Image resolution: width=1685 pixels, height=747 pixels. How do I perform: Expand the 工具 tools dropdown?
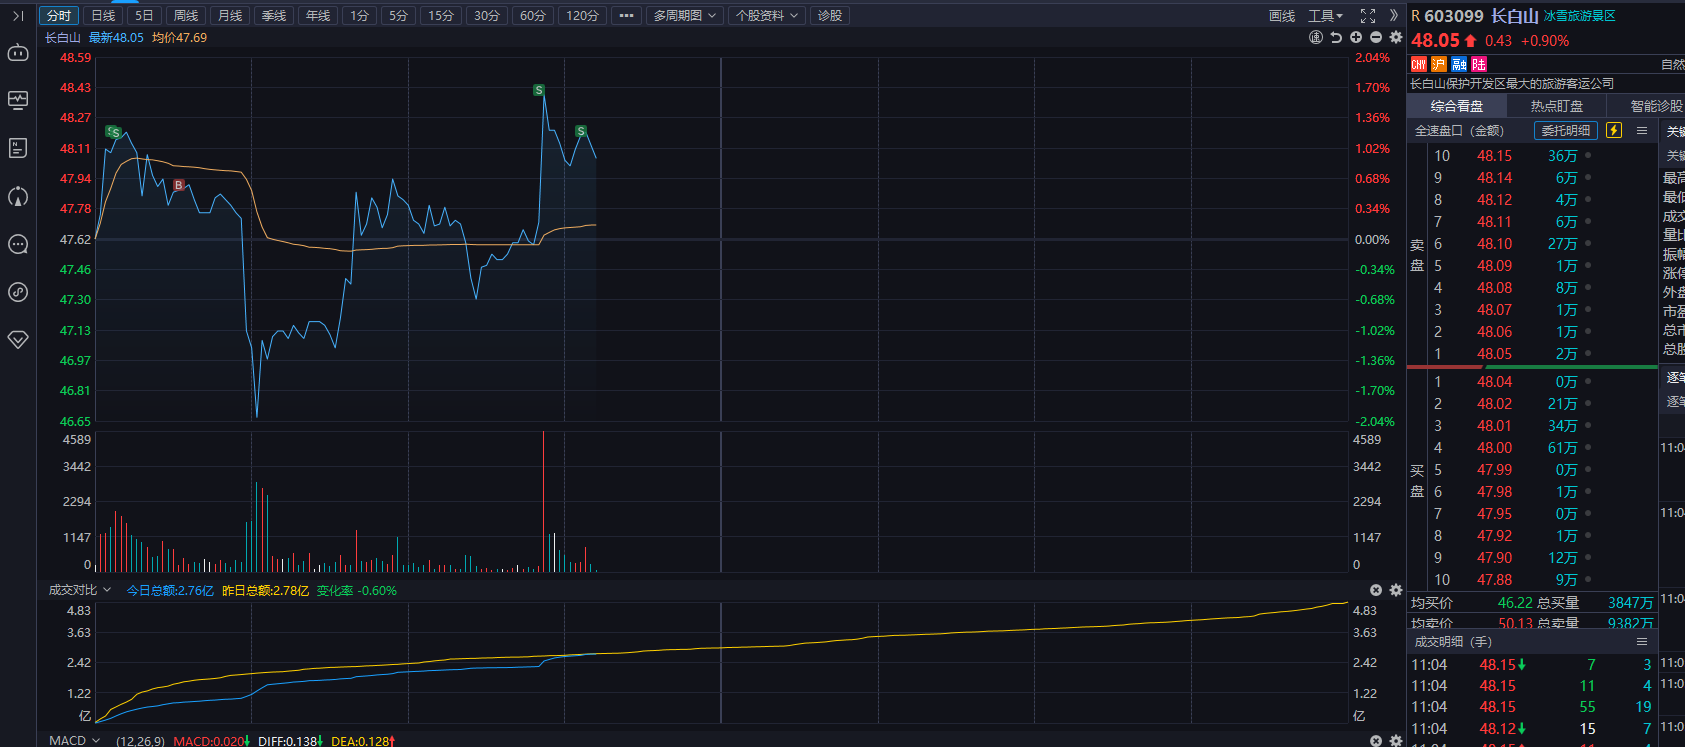1325,16
